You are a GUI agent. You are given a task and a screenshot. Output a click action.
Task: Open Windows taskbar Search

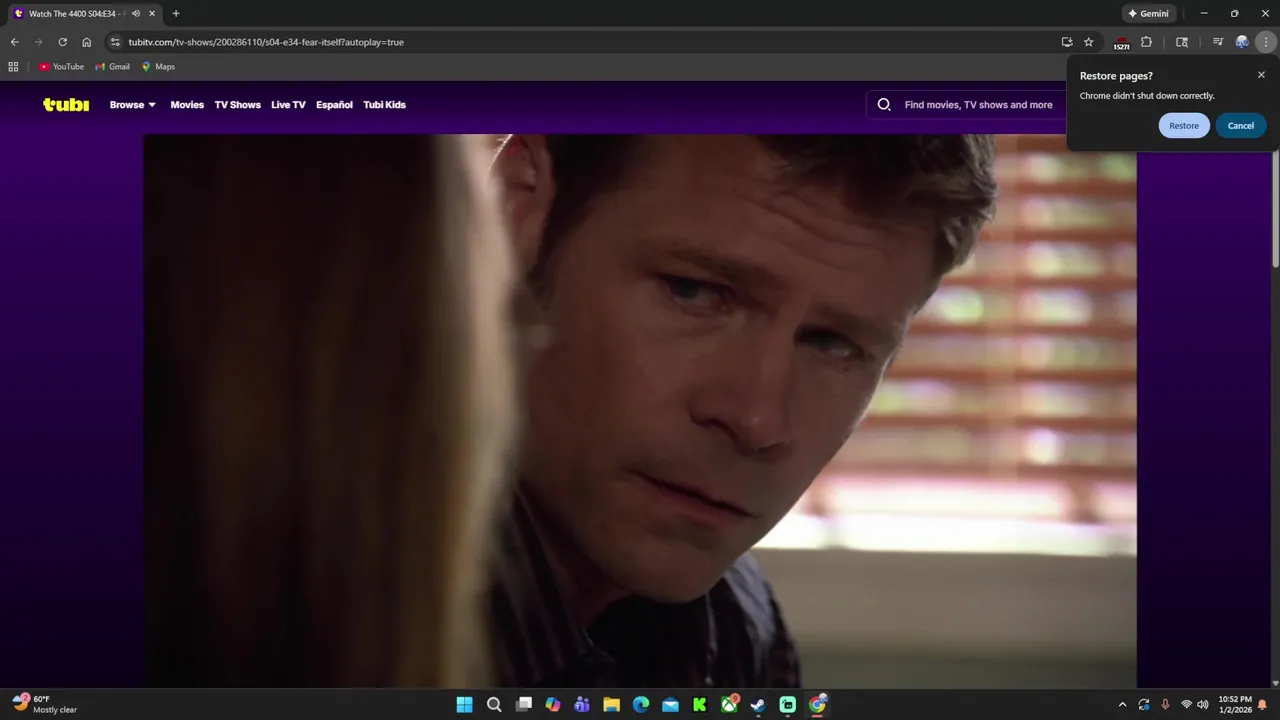pos(494,705)
